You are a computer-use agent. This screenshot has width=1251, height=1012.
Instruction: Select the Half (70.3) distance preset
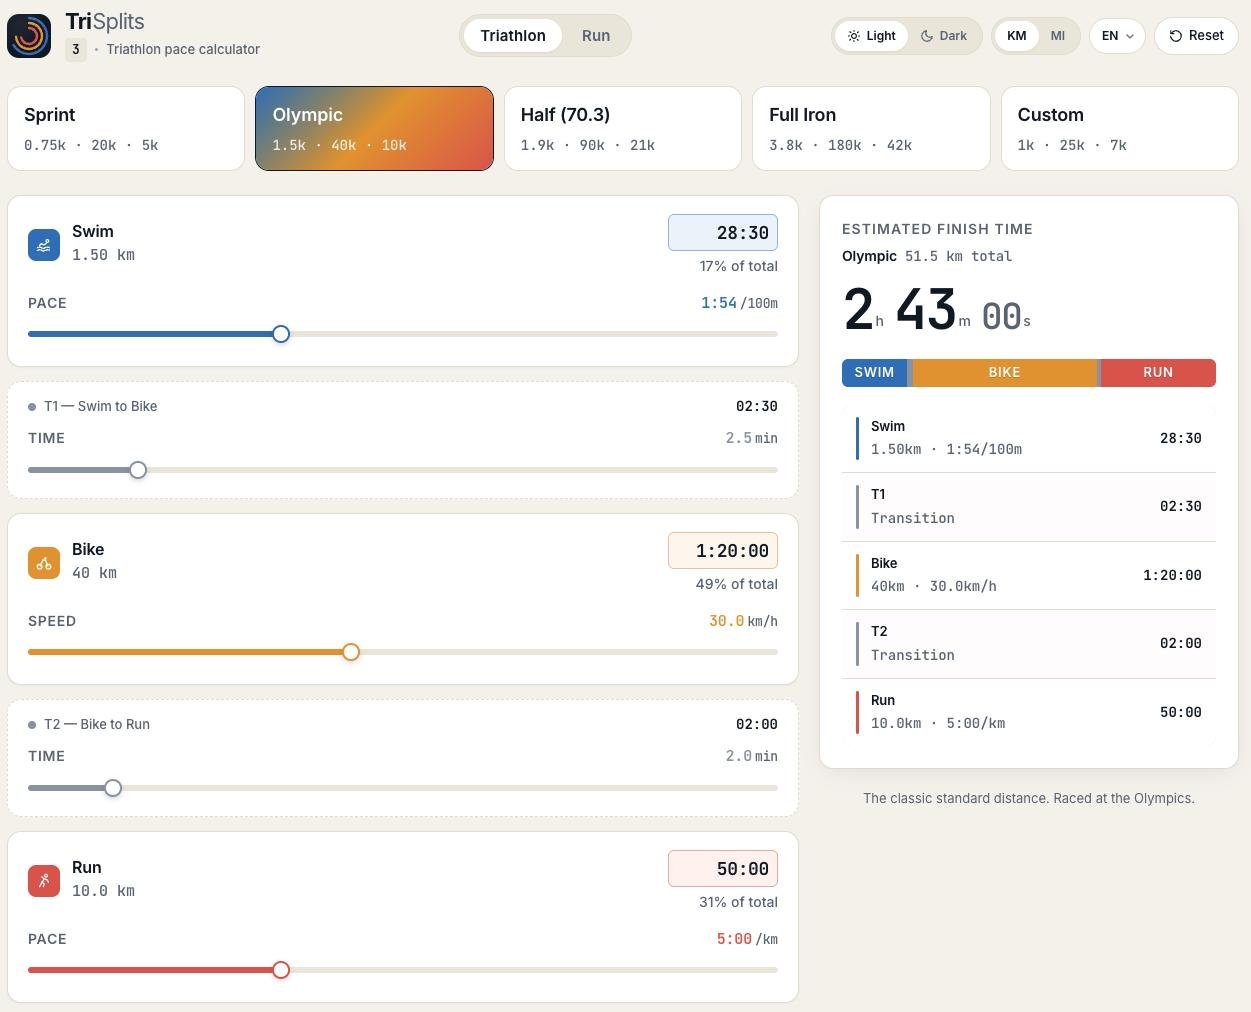click(x=623, y=129)
